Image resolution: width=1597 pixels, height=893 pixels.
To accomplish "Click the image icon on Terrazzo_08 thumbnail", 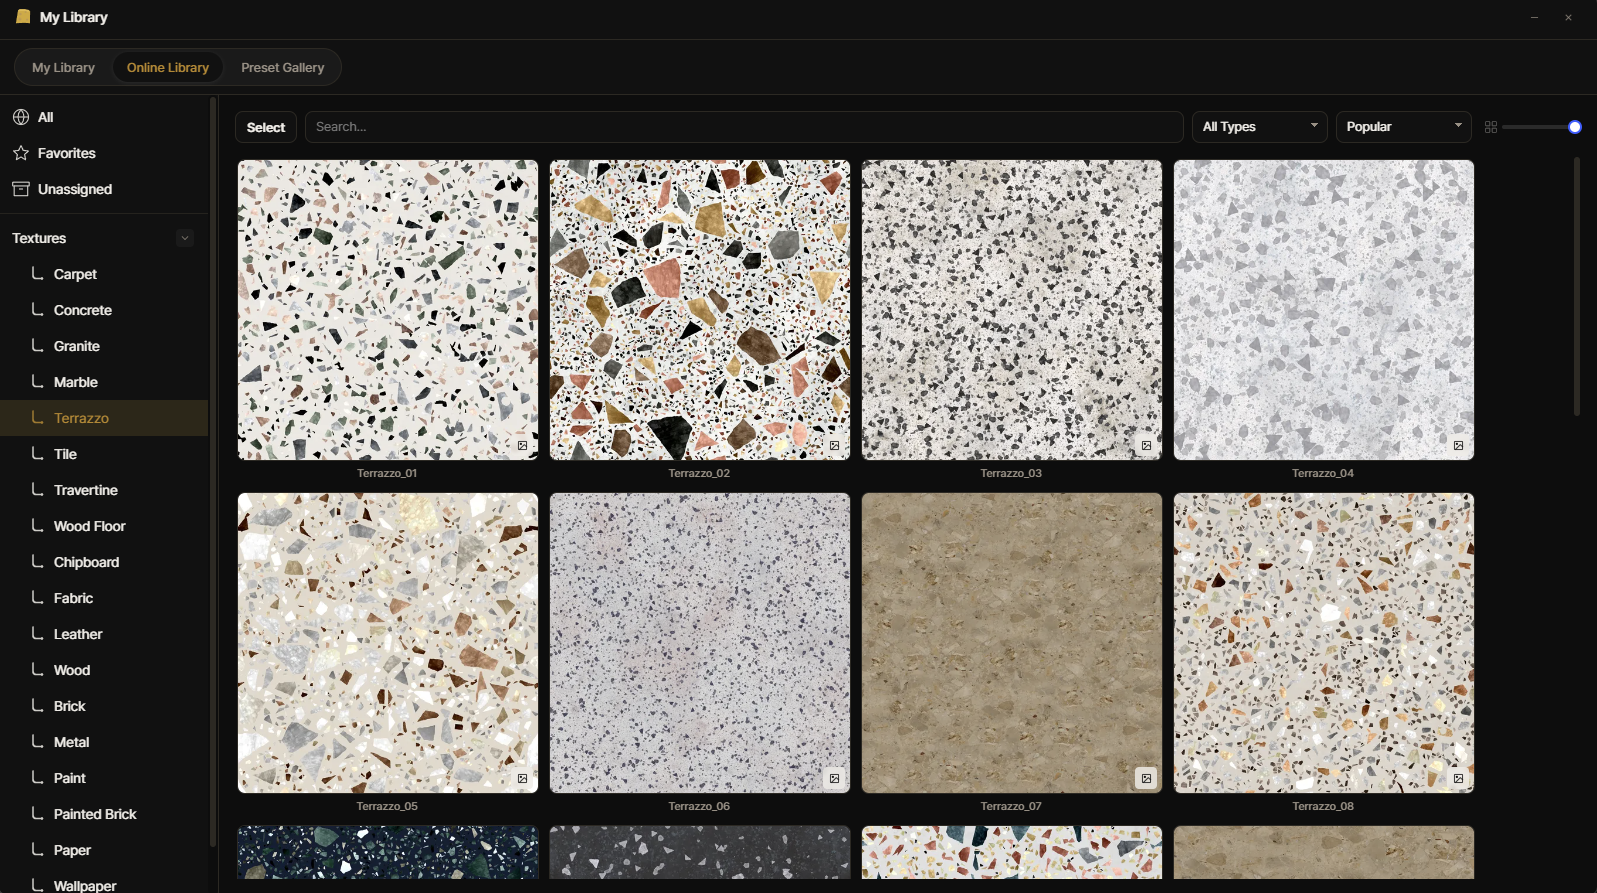I will 1458,778.
